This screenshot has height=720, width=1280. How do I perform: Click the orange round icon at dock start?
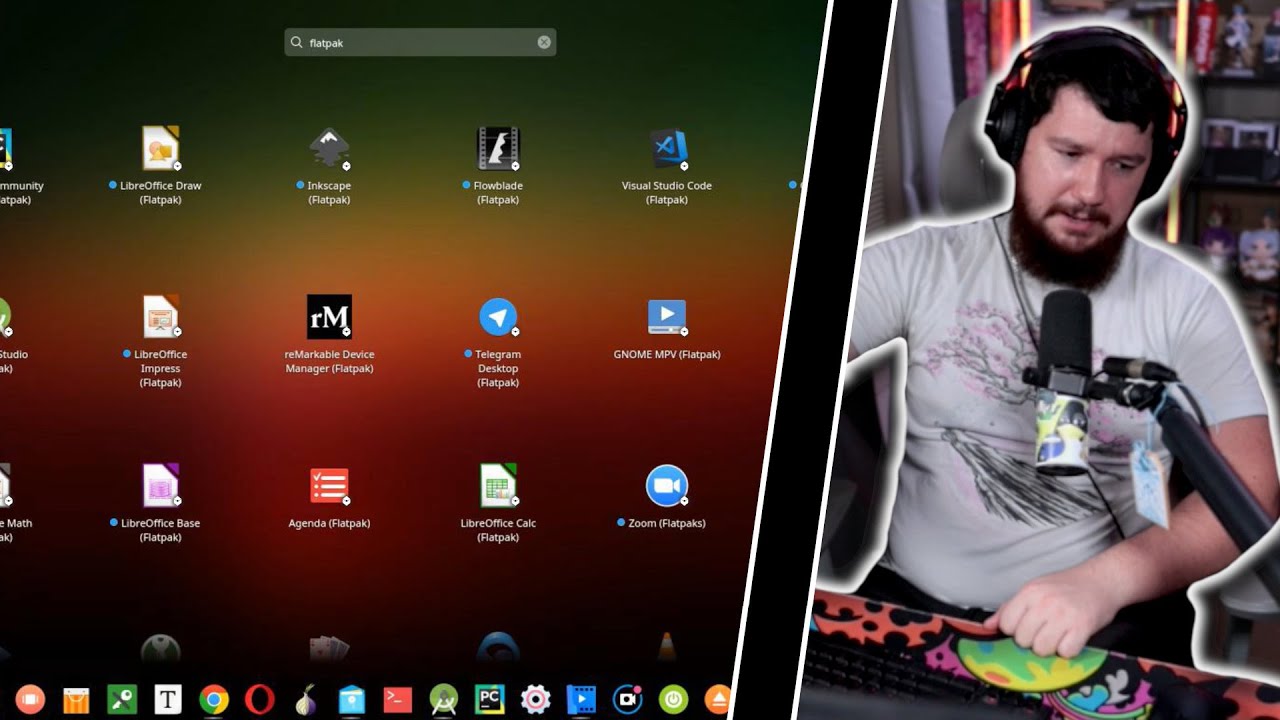30,699
